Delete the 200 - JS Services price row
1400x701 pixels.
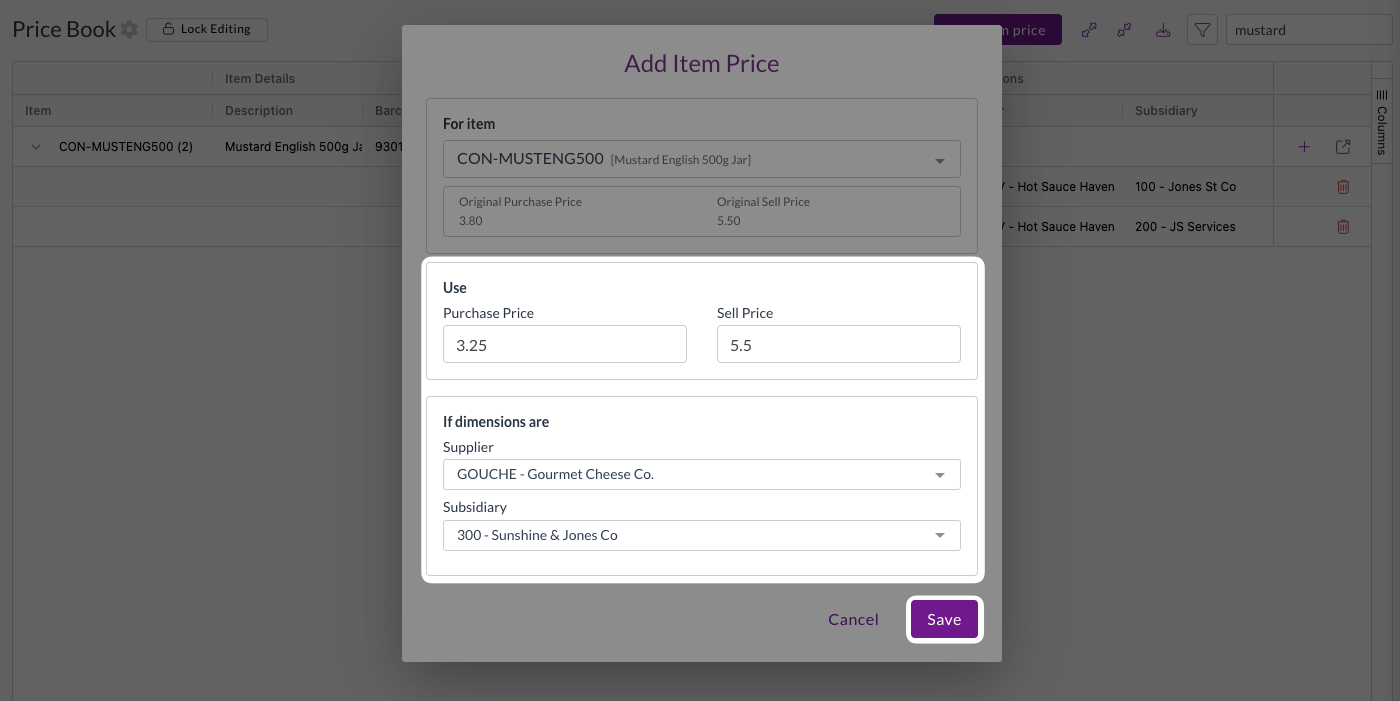1343,227
